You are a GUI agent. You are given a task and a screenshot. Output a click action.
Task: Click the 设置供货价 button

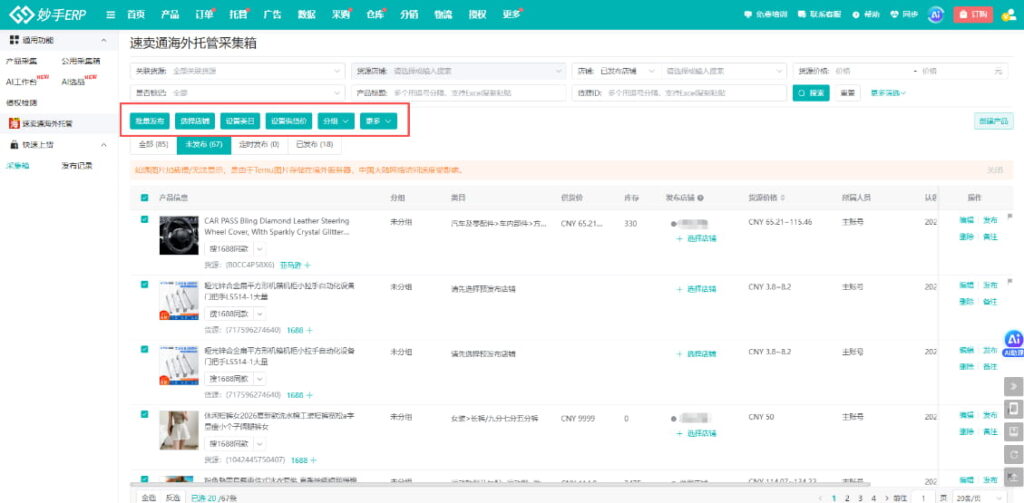[289, 121]
